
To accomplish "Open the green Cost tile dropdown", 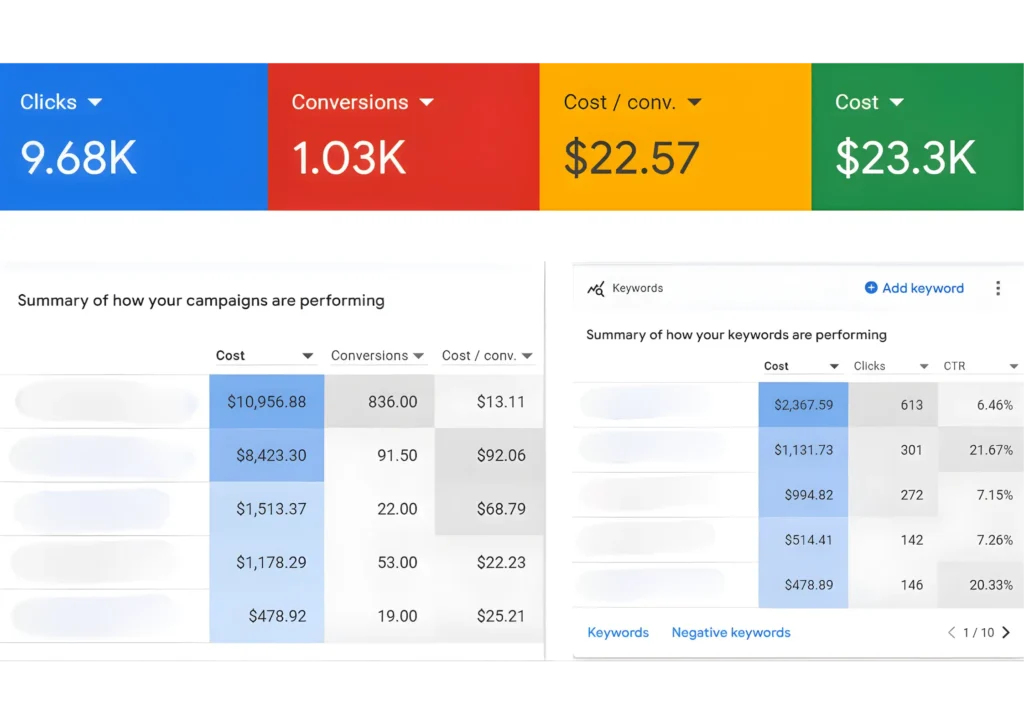I will tap(896, 102).
